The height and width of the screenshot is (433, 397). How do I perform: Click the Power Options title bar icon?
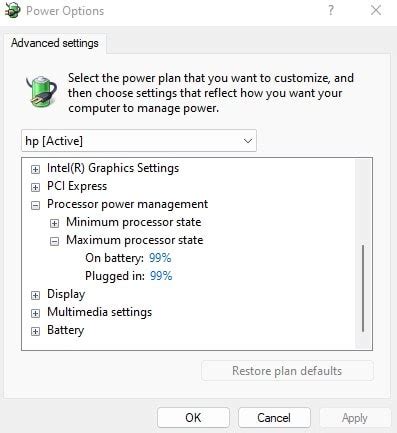pos(12,10)
